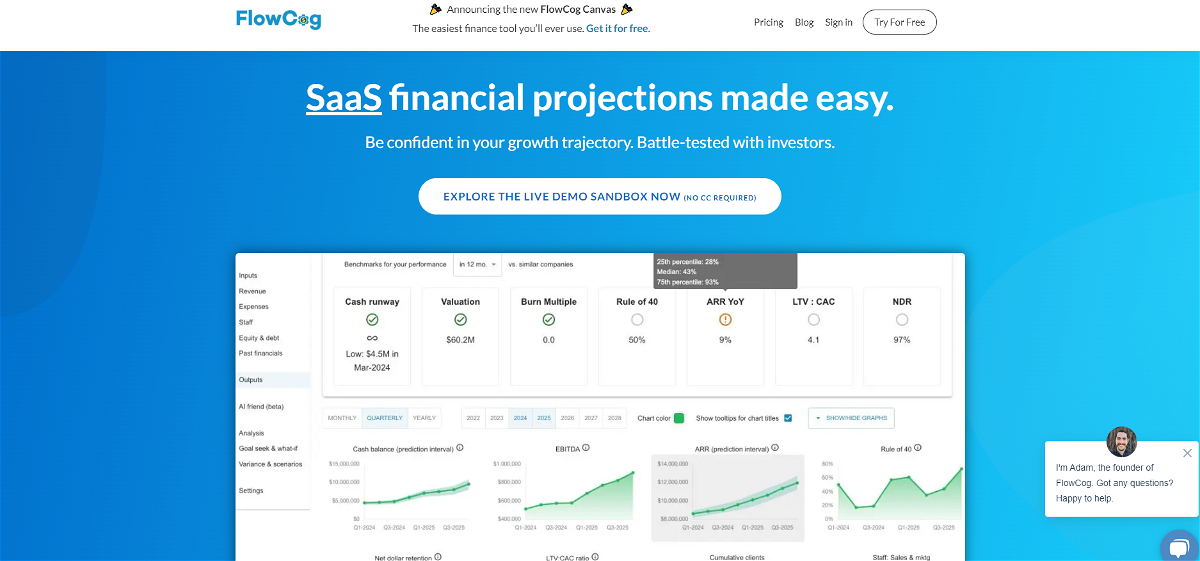The height and width of the screenshot is (561, 1200).
Task: Click the ARR YoY warning icon
Action: click(725, 320)
